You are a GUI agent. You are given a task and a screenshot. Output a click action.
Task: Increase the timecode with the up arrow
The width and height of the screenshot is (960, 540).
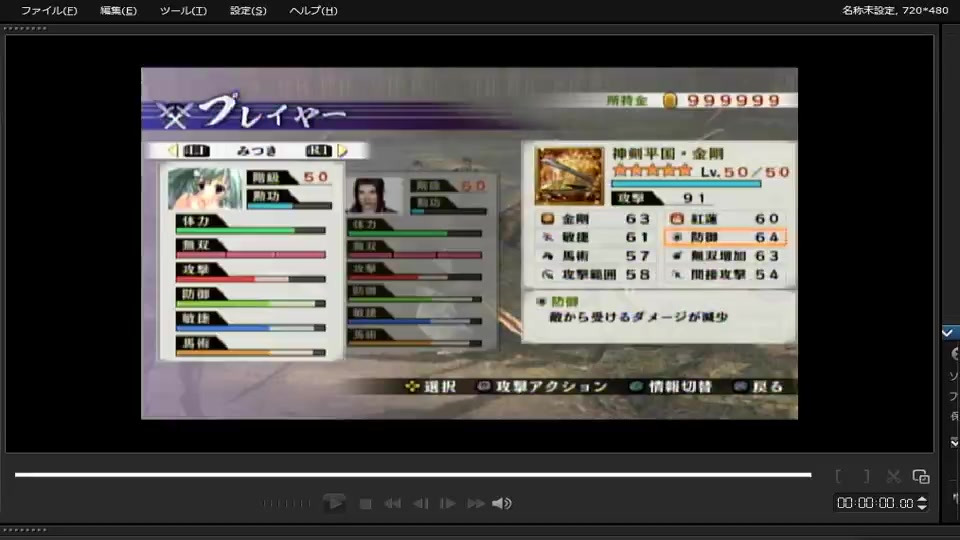[x=922, y=500]
